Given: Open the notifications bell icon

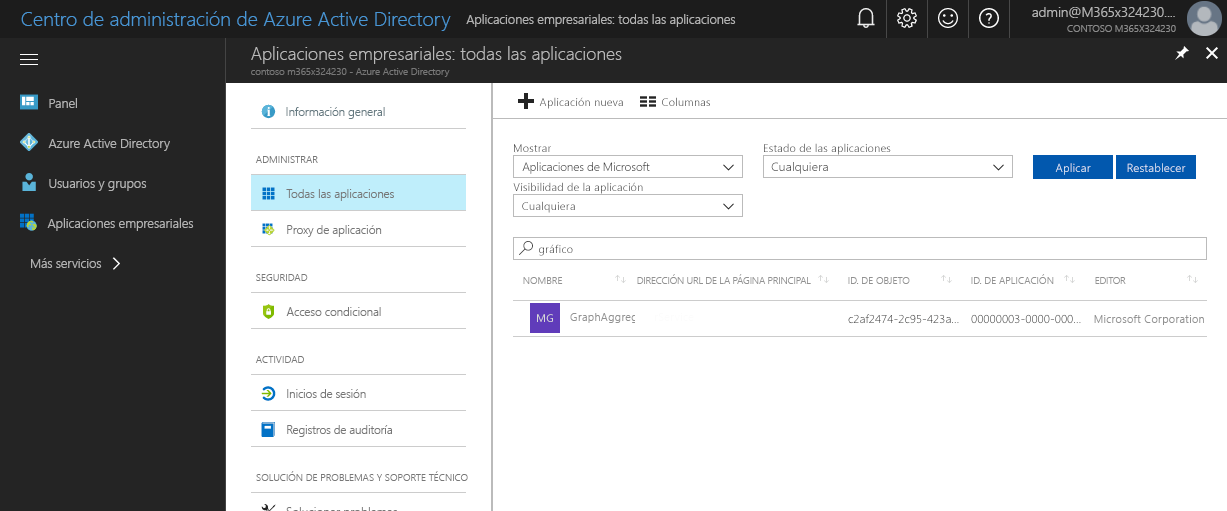Looking at the screenshot, I should click(x=866, y=18).
